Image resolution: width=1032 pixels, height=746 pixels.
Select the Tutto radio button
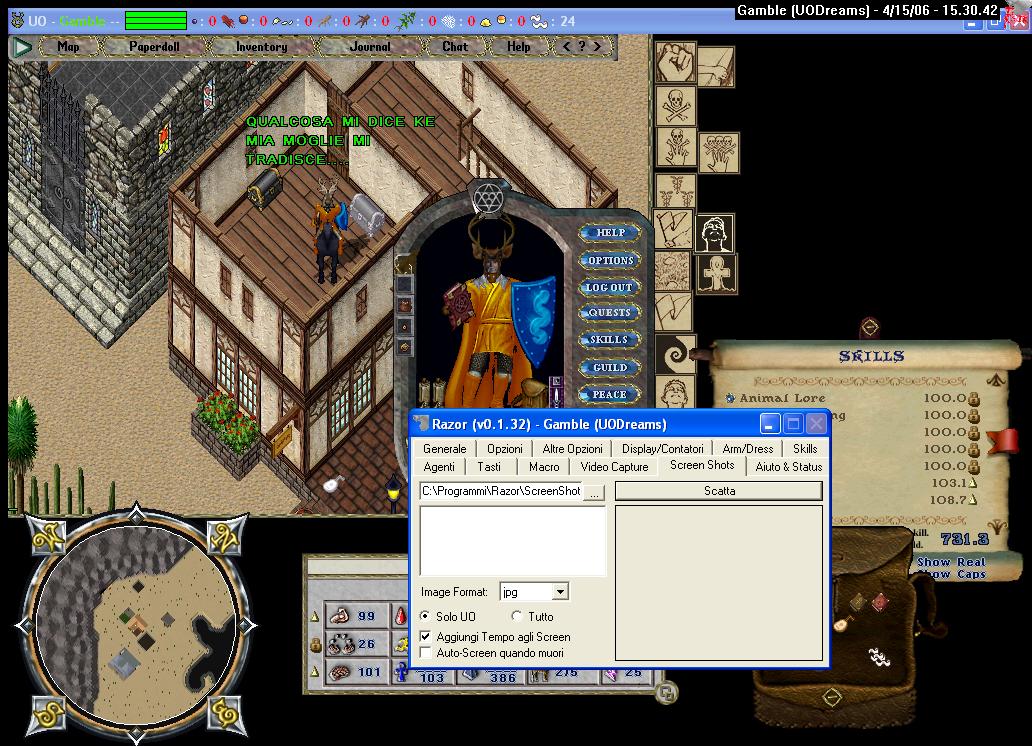[517, 616]
